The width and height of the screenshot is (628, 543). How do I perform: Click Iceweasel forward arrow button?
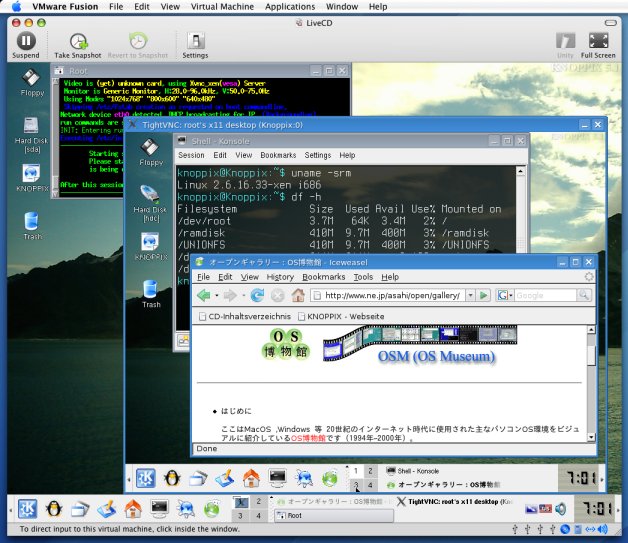click(229, 296)
